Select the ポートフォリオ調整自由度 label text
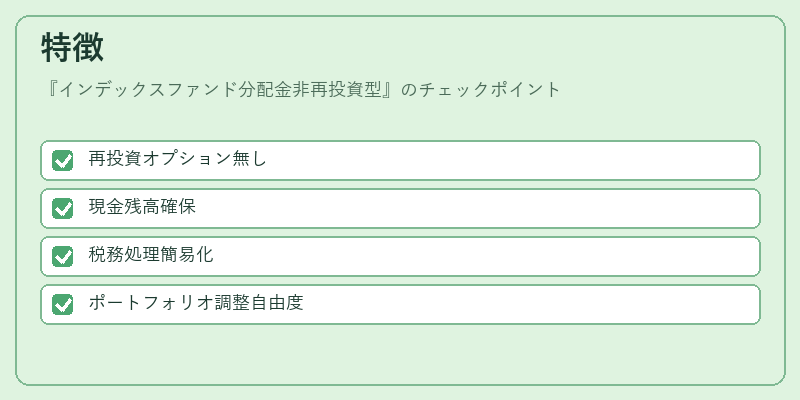 point(195,303)
